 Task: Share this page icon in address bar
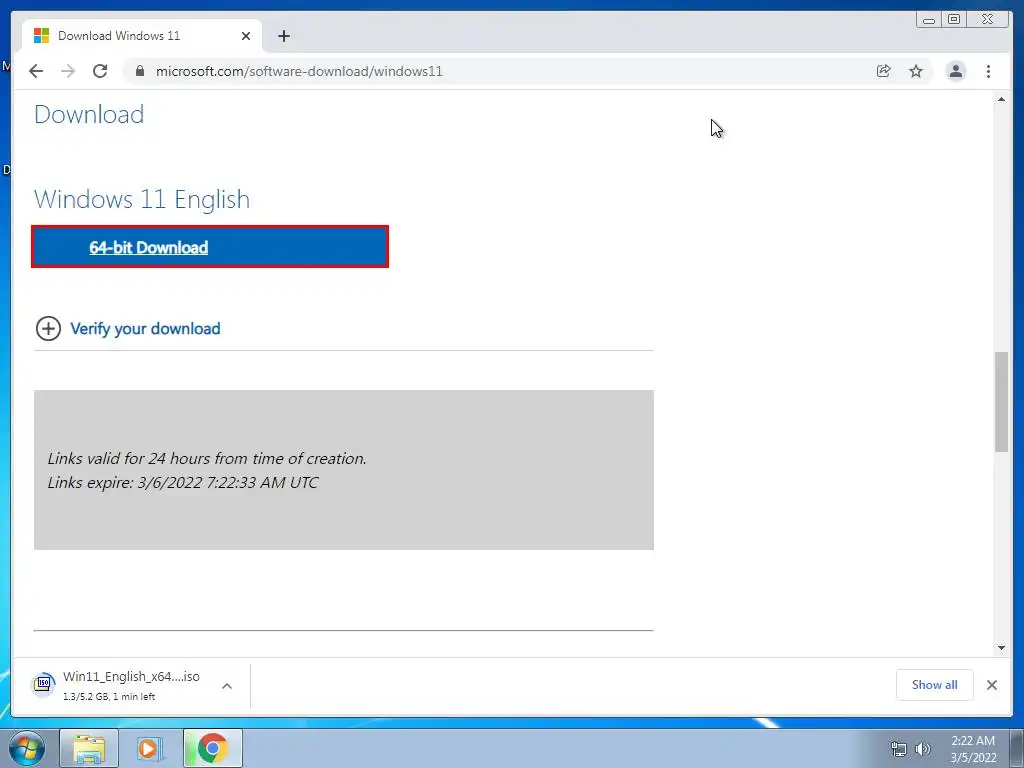(883, 71)
